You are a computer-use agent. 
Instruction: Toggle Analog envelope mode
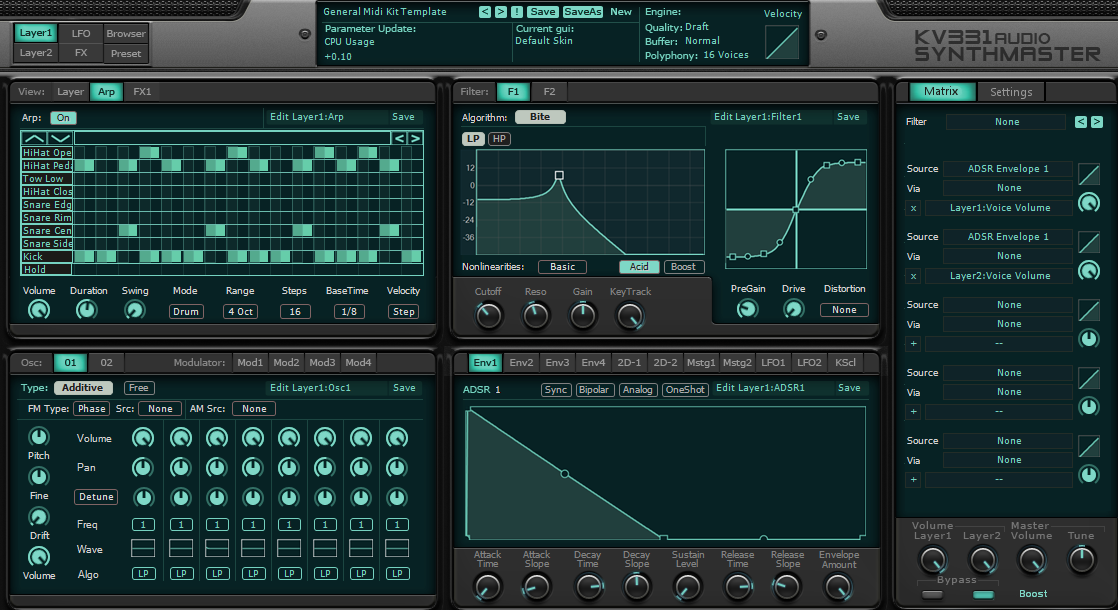point(637,390)
